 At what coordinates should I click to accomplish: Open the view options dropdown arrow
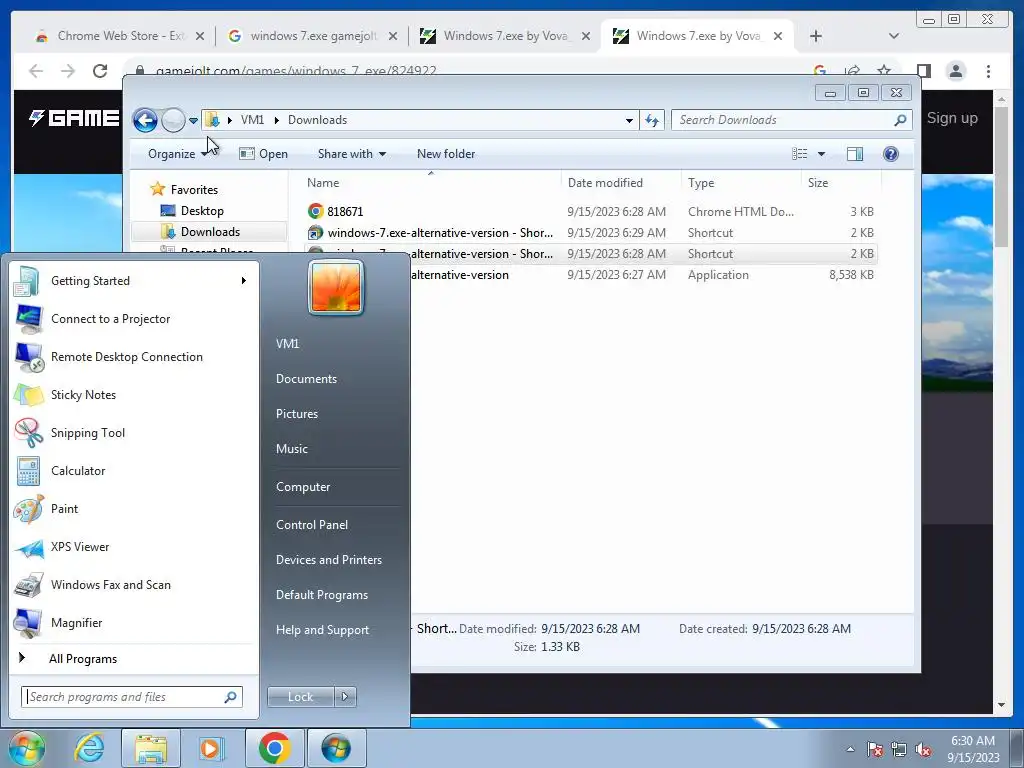[822, 153]
